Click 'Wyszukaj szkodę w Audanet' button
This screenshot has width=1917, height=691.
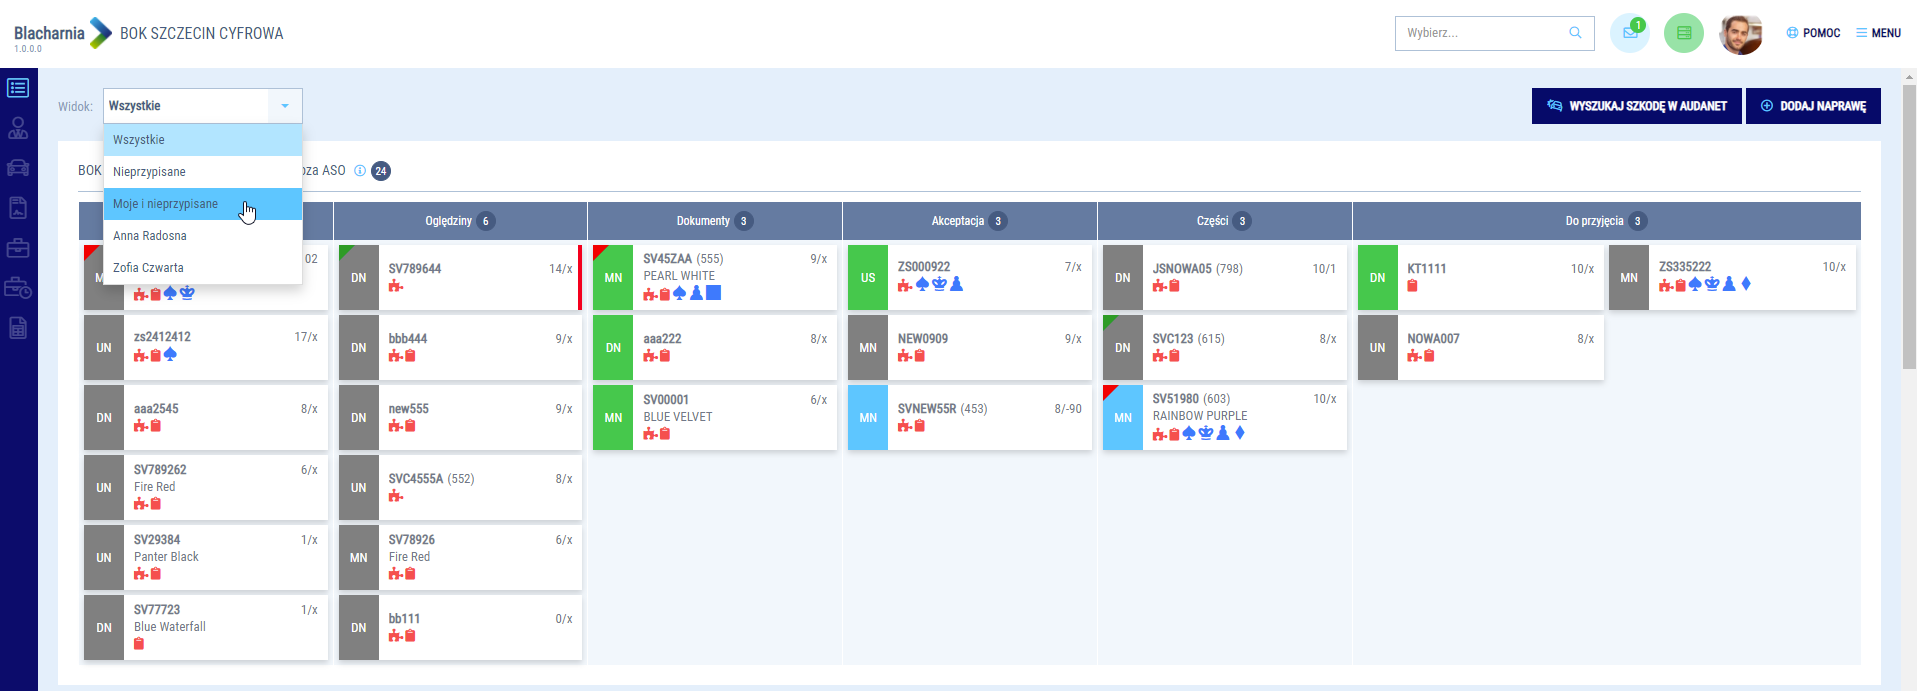1636,106
